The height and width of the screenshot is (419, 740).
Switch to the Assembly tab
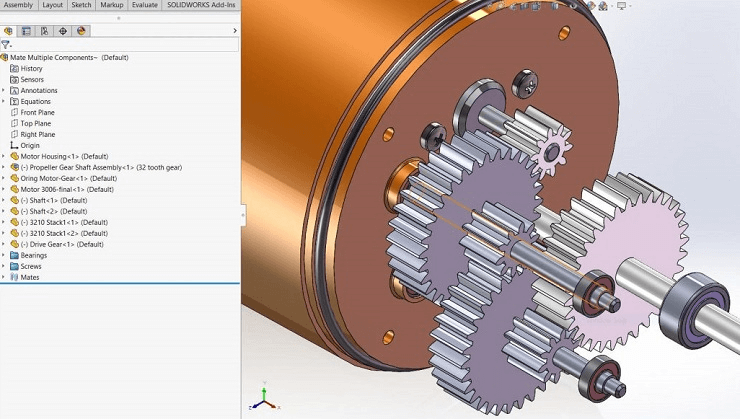pyautogui.click(x=18, y=5)
